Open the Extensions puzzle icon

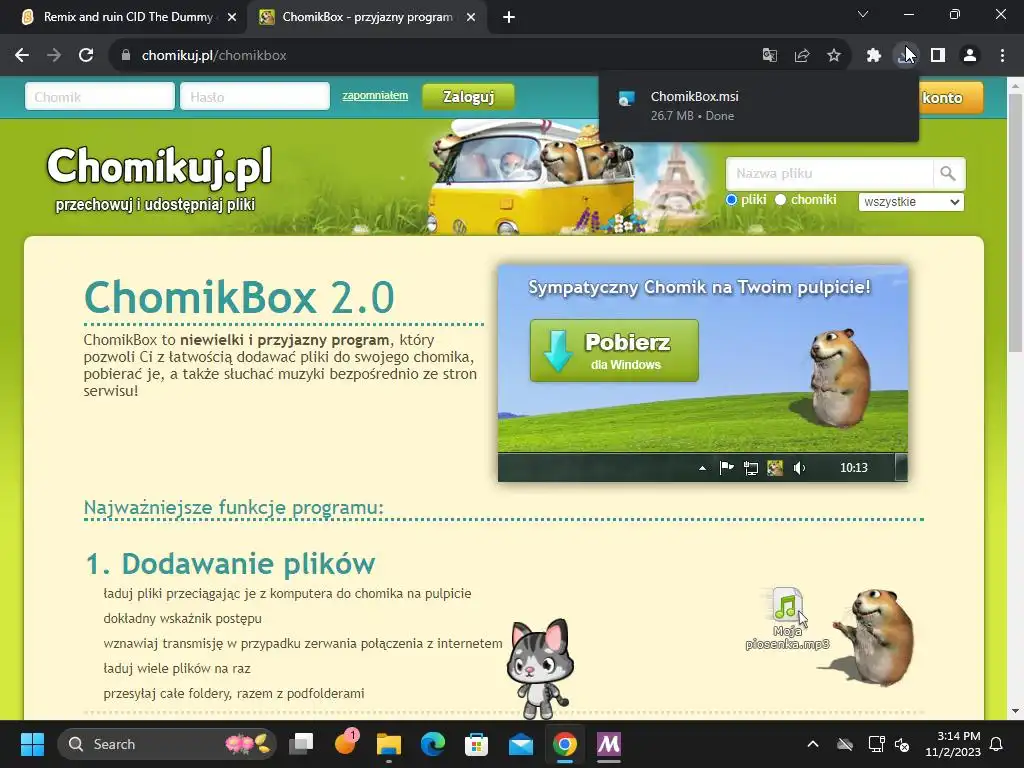coord(874,56)
